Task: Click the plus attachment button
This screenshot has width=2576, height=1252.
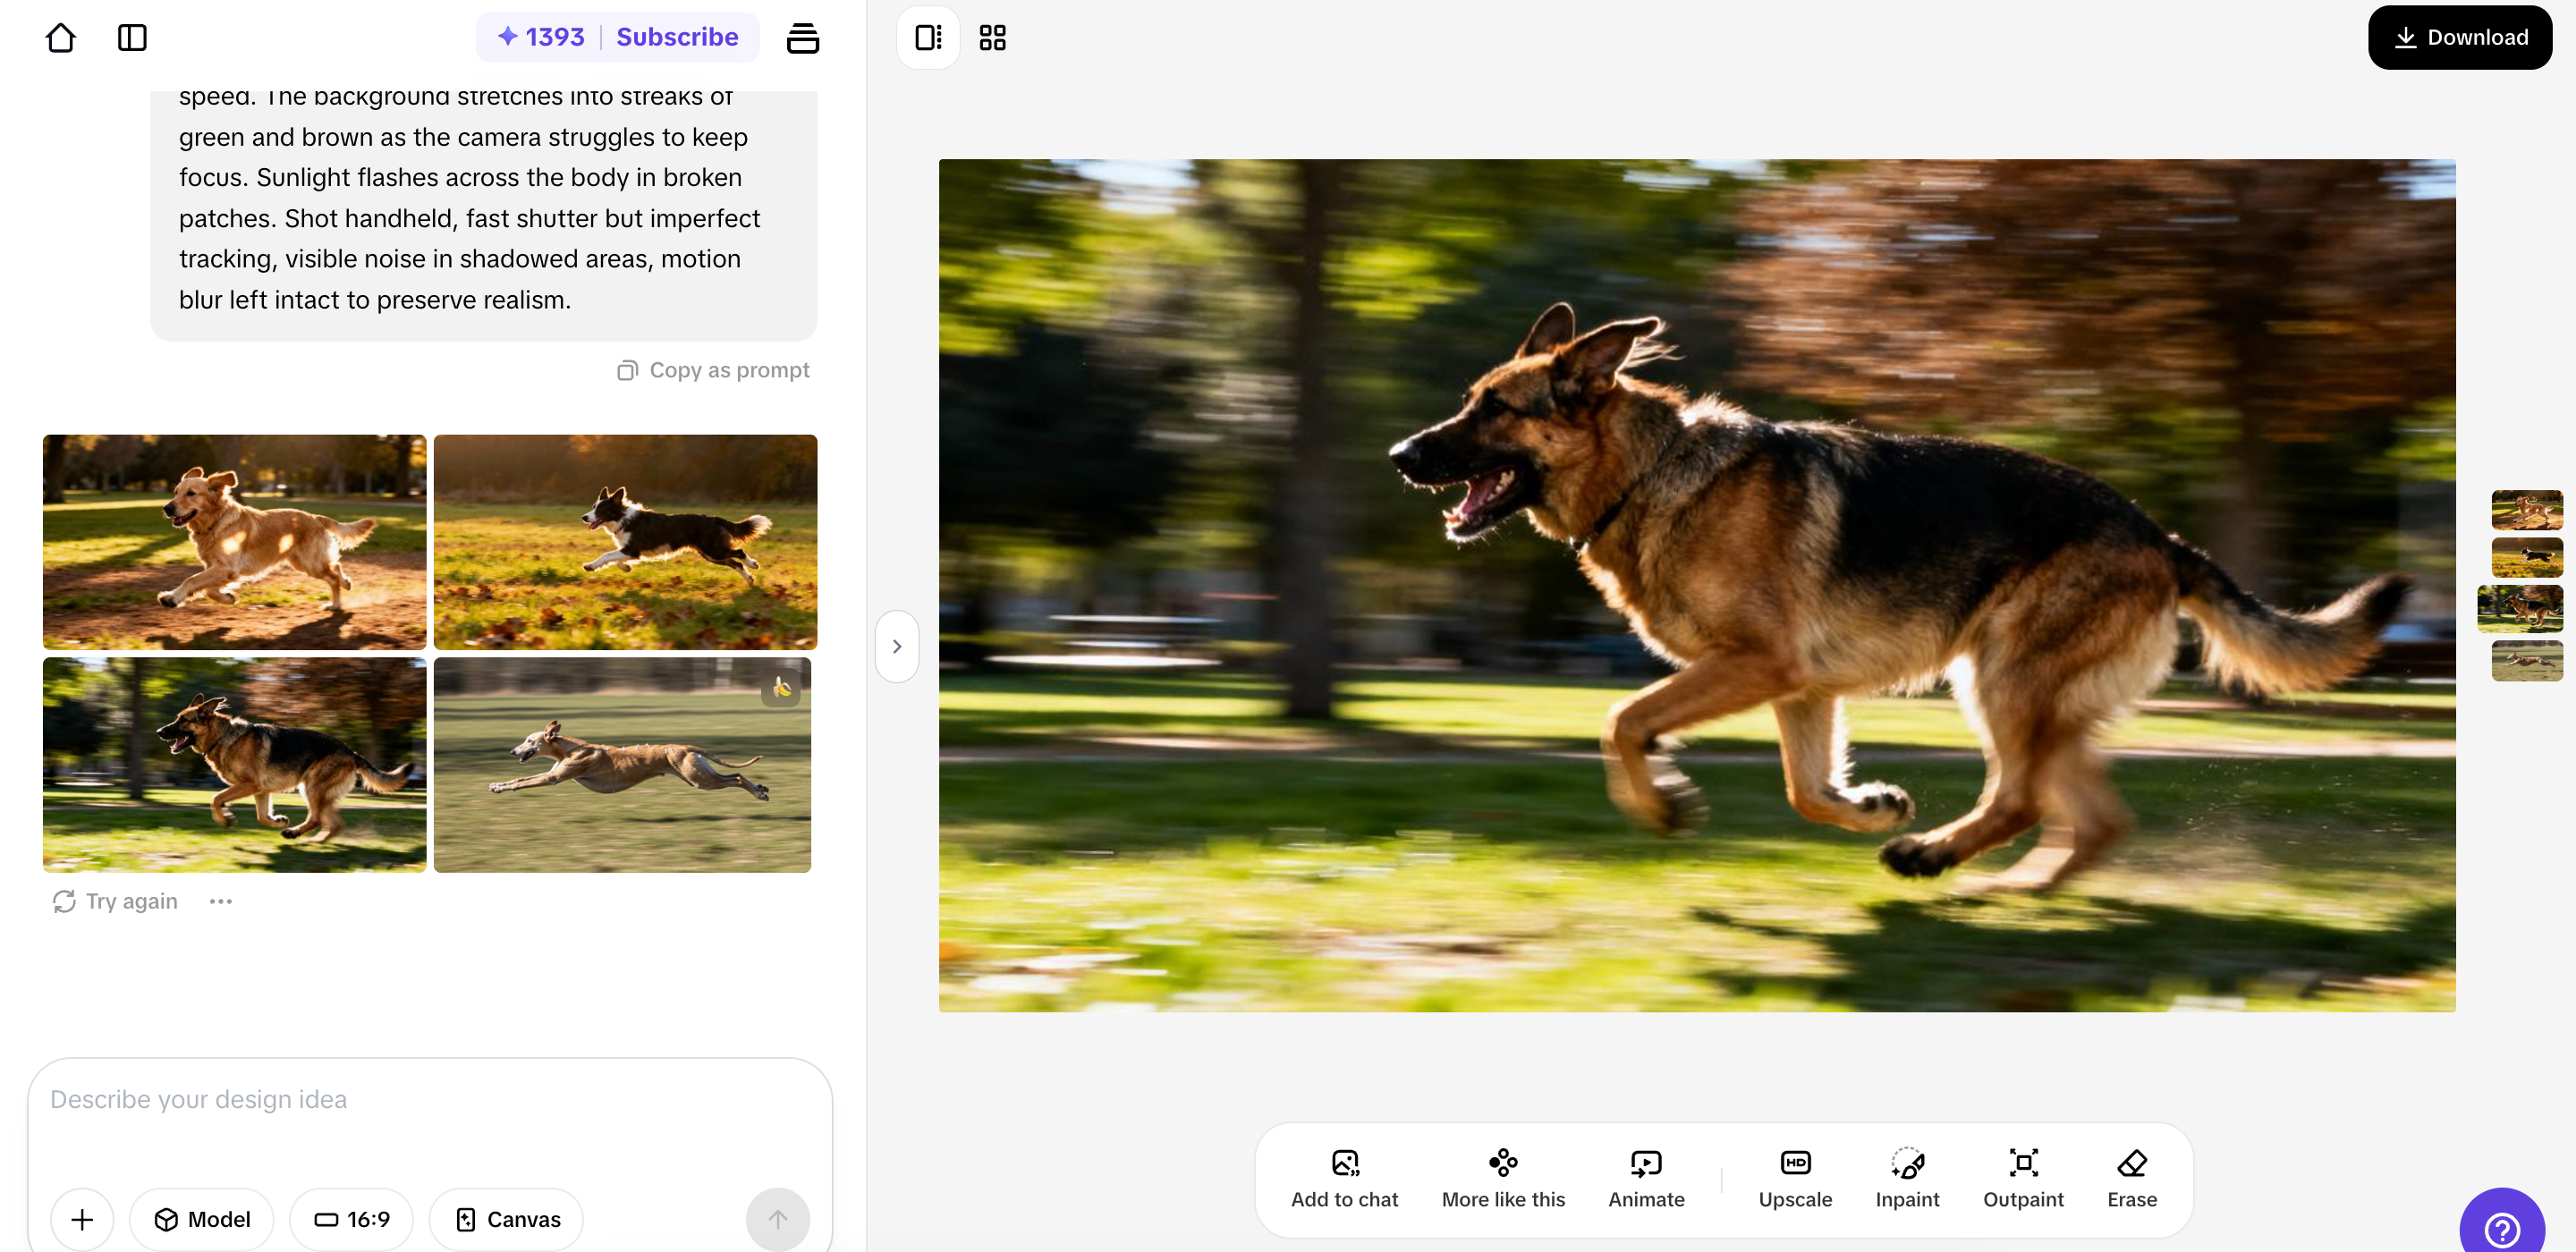Action: pyautogui.click(x=82, y=1219)
